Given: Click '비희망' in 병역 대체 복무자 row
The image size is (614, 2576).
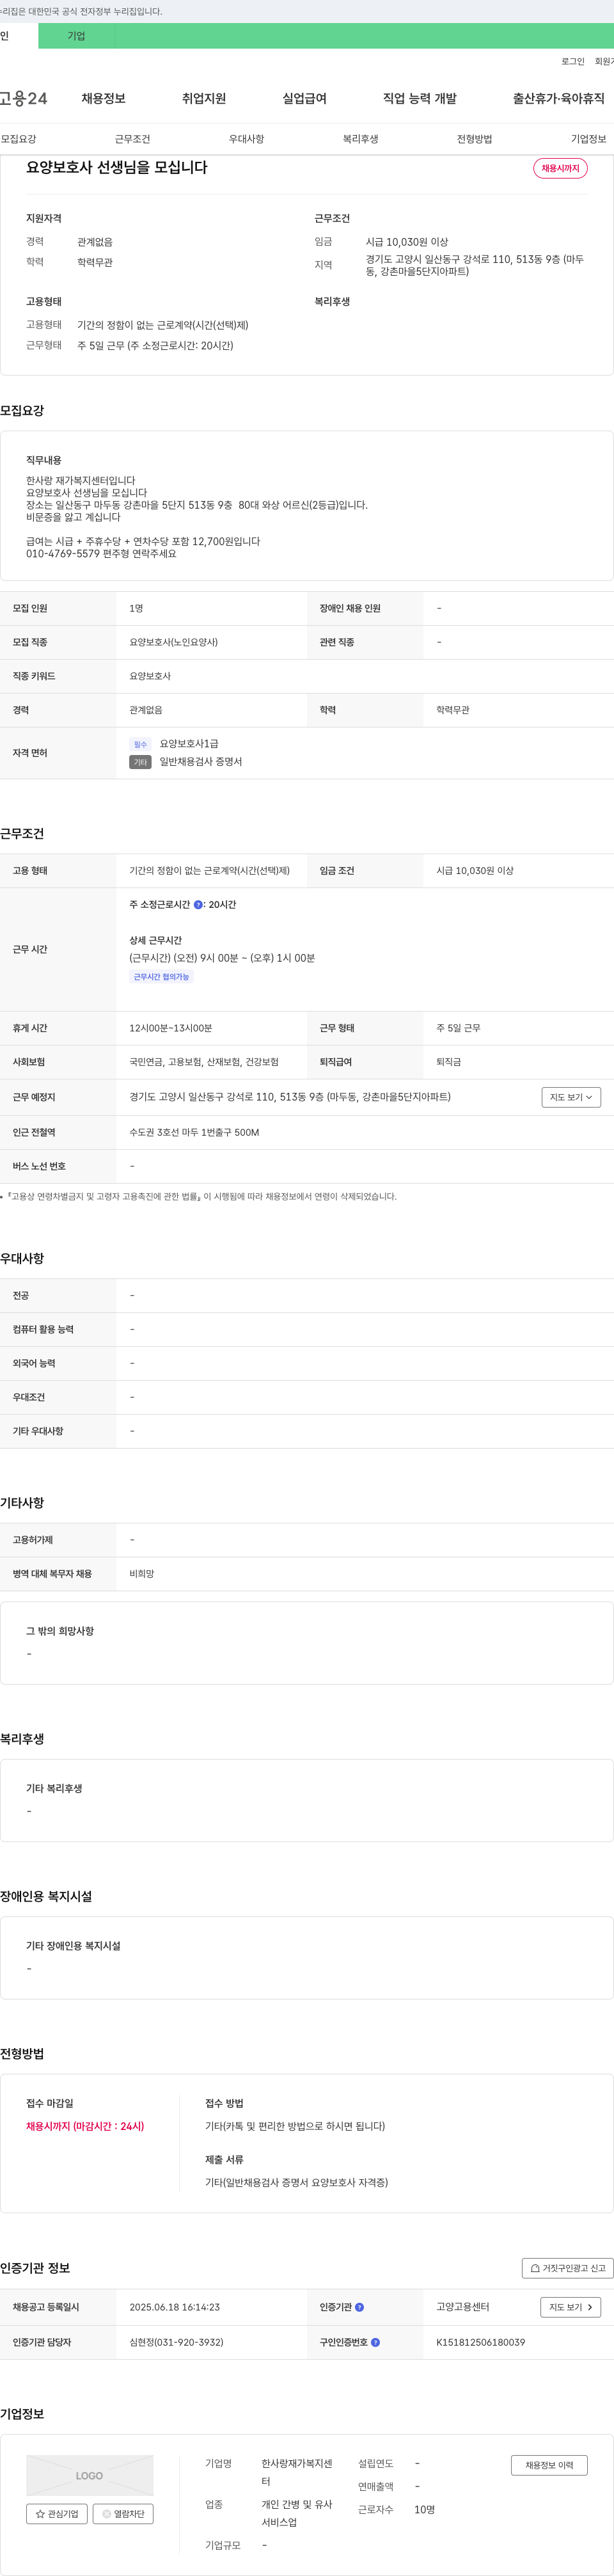Looking at the screenshot, I should pos(142,1574).
